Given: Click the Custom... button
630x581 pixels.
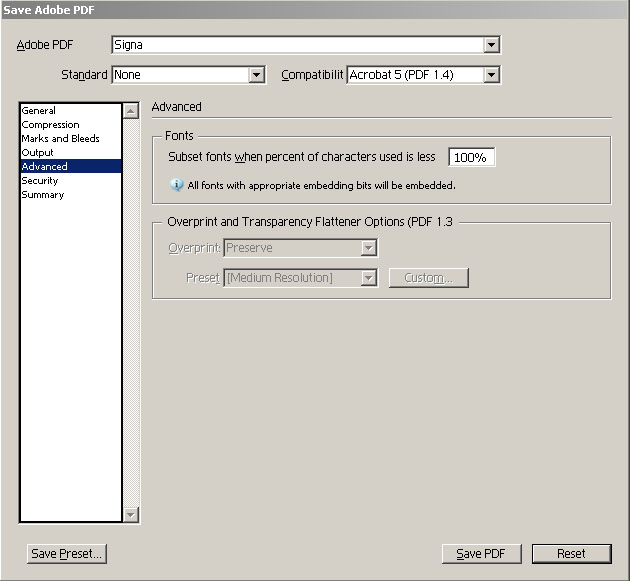Looking at the screenshot, I should 428,278.
